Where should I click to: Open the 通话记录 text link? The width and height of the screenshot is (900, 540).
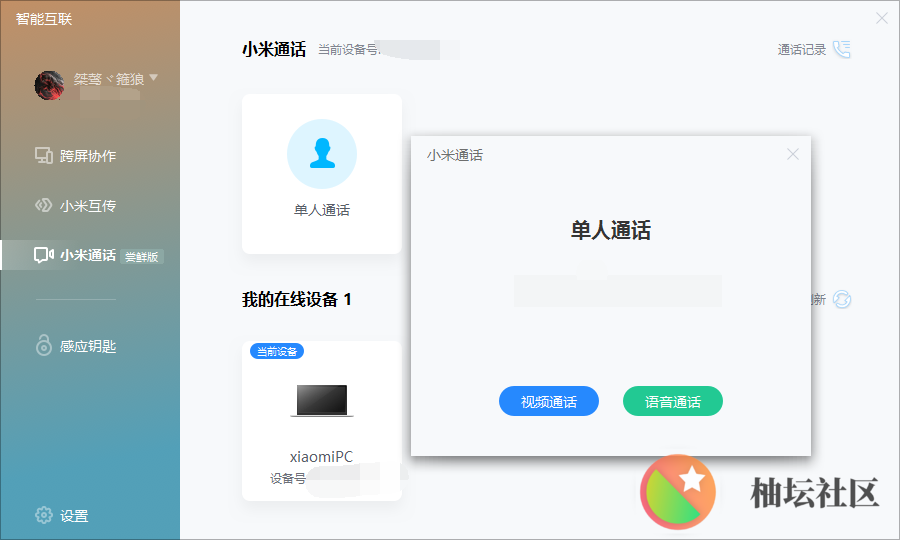click(x=802, y=50)
